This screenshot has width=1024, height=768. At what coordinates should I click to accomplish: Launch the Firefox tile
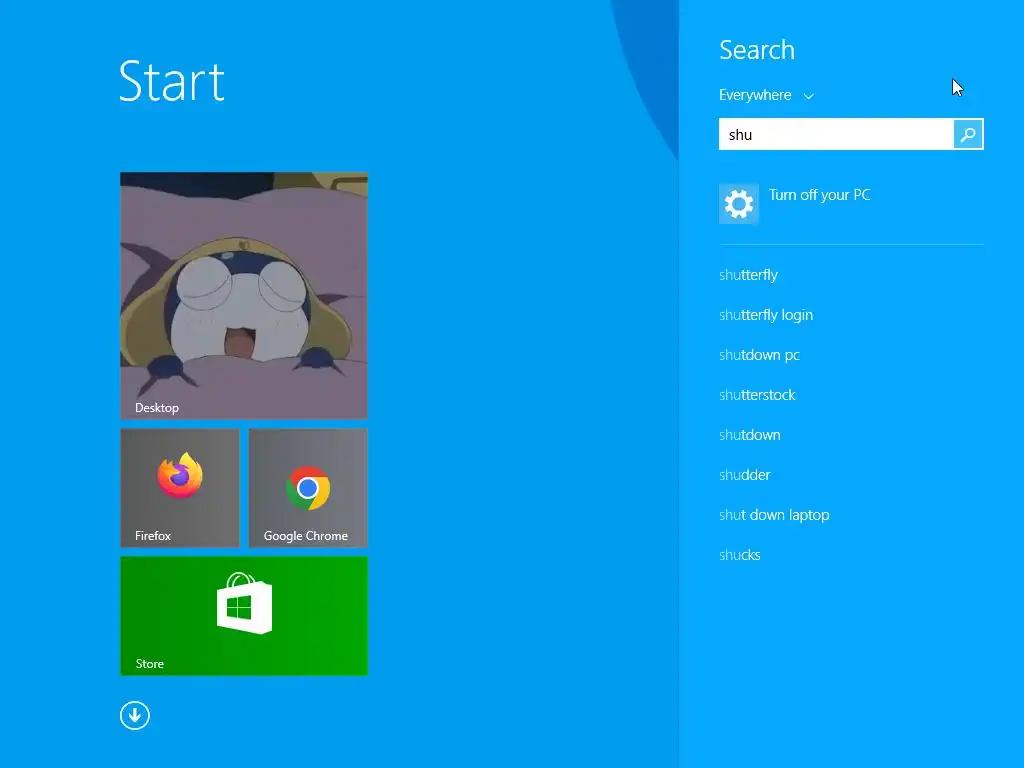[180, 488]
